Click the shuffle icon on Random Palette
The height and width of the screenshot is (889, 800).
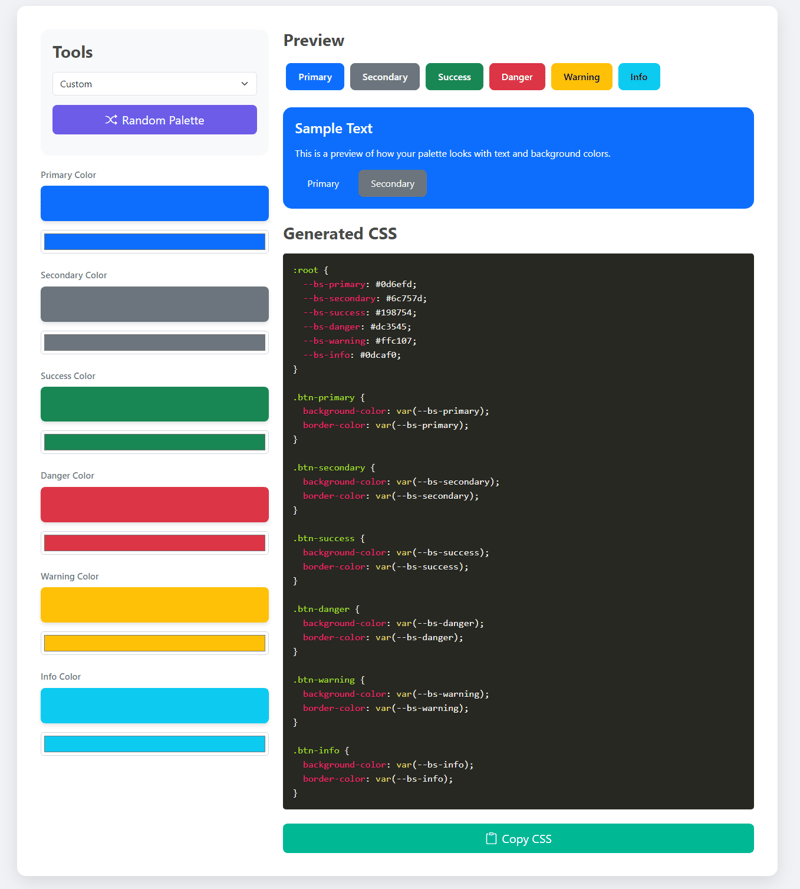point(112,119)
